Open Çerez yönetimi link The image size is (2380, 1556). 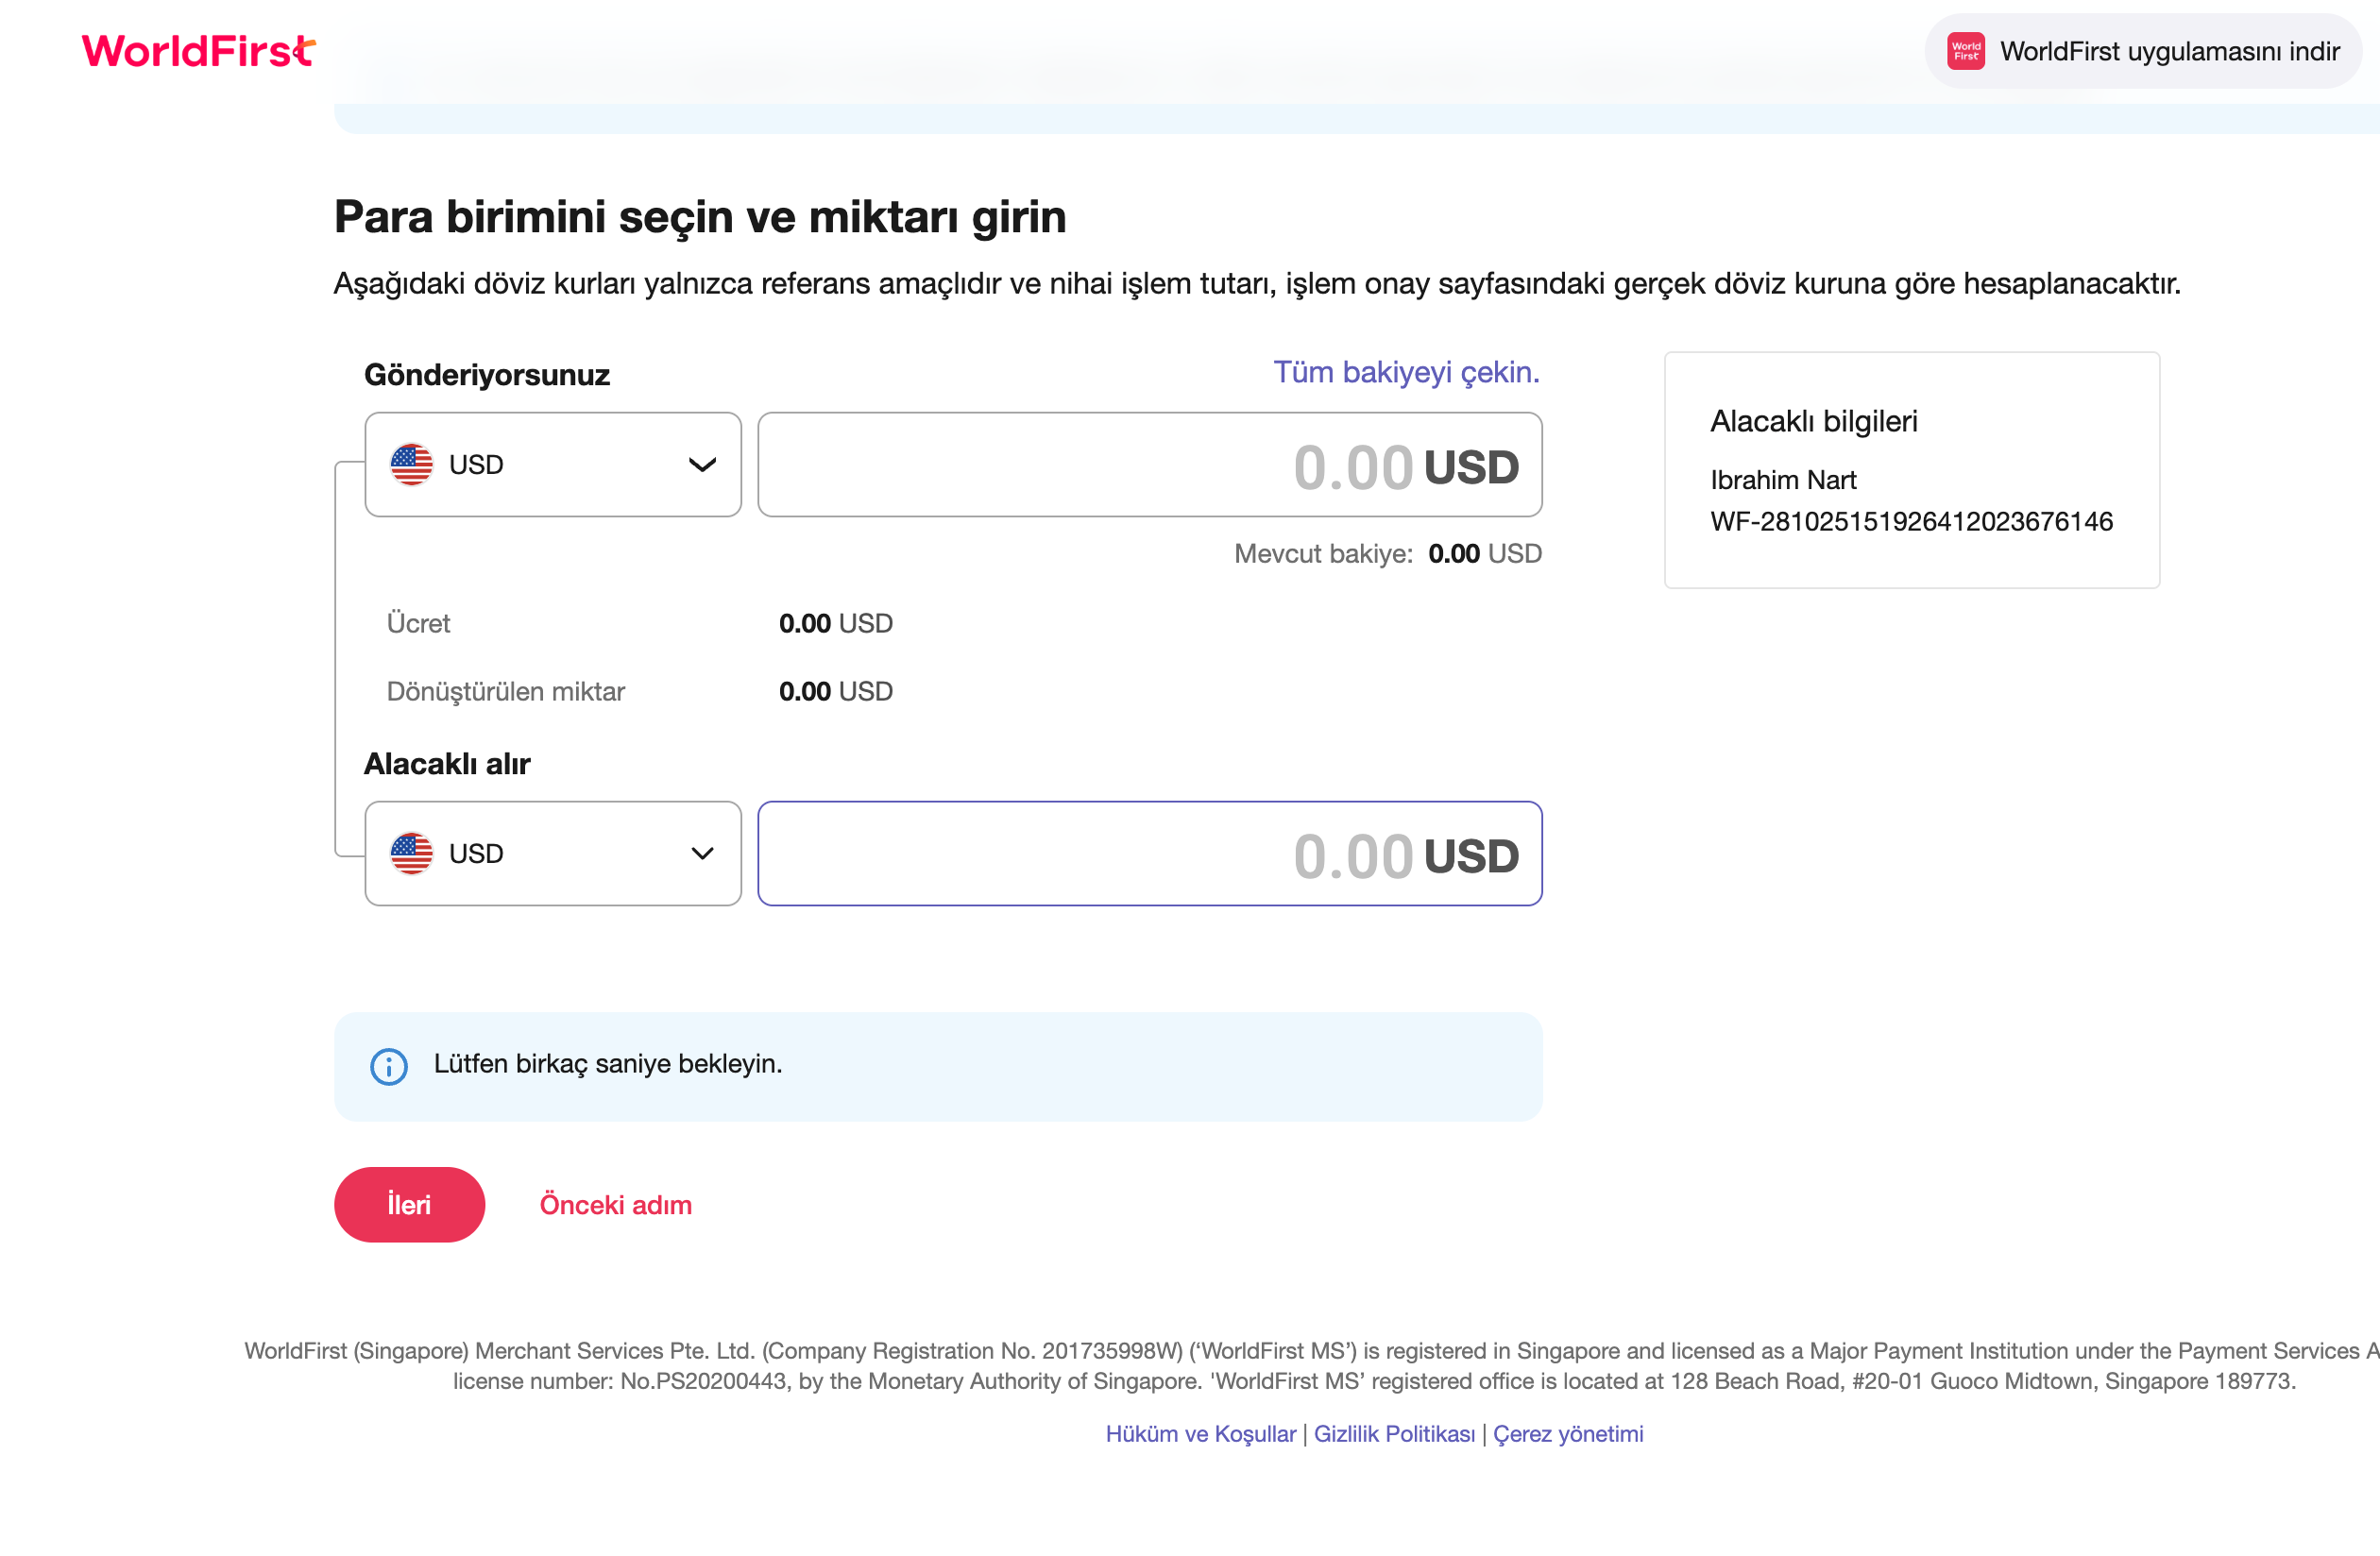pos(1567,1434)
